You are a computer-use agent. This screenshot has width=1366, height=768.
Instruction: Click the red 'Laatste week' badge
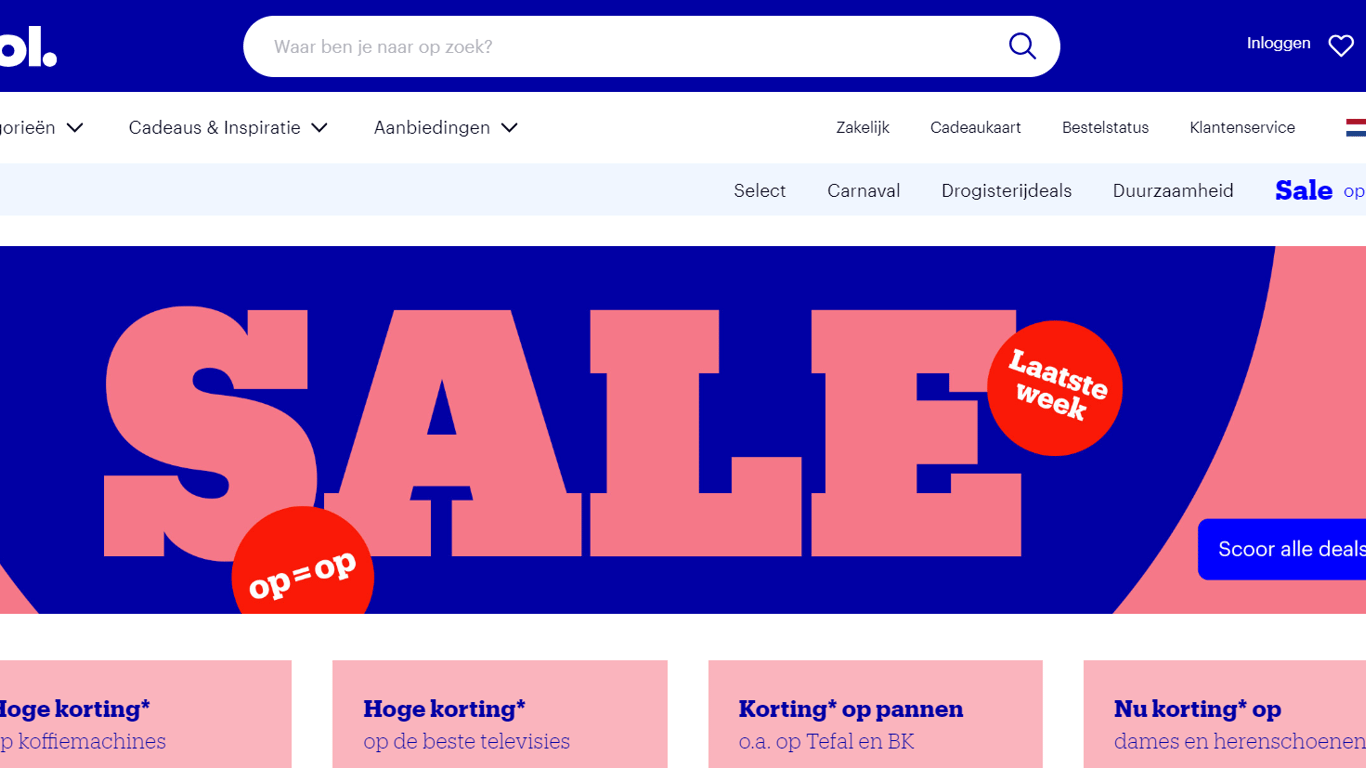pos(1055,388)
